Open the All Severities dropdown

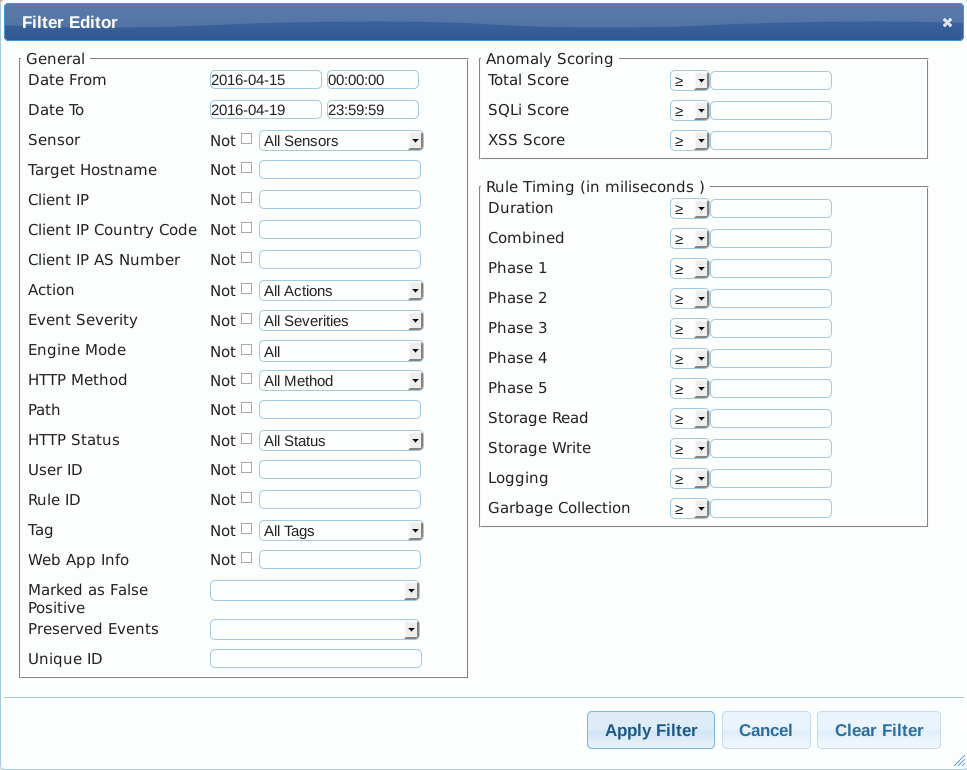pyautogui.click(x=341, y=321)
